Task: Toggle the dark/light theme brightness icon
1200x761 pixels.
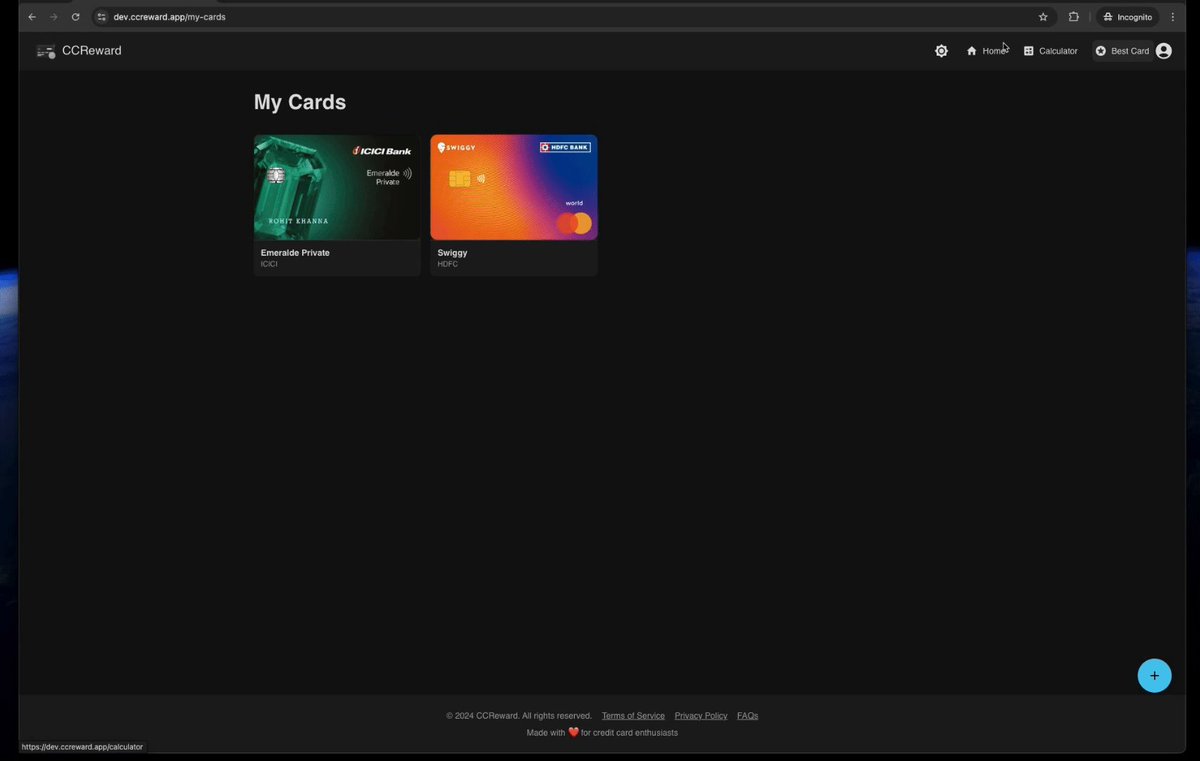Action: 941,51
